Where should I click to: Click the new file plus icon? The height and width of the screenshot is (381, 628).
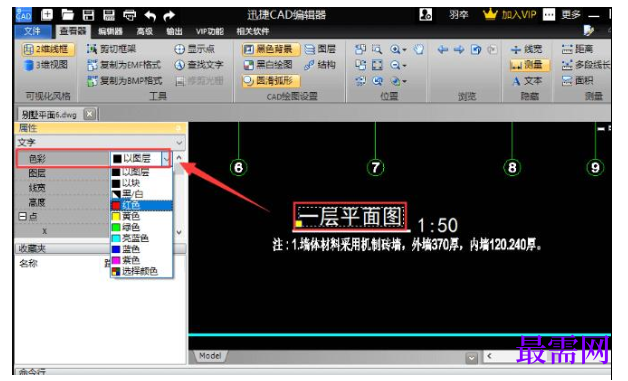pyautogui.click(x=47, y=15)
